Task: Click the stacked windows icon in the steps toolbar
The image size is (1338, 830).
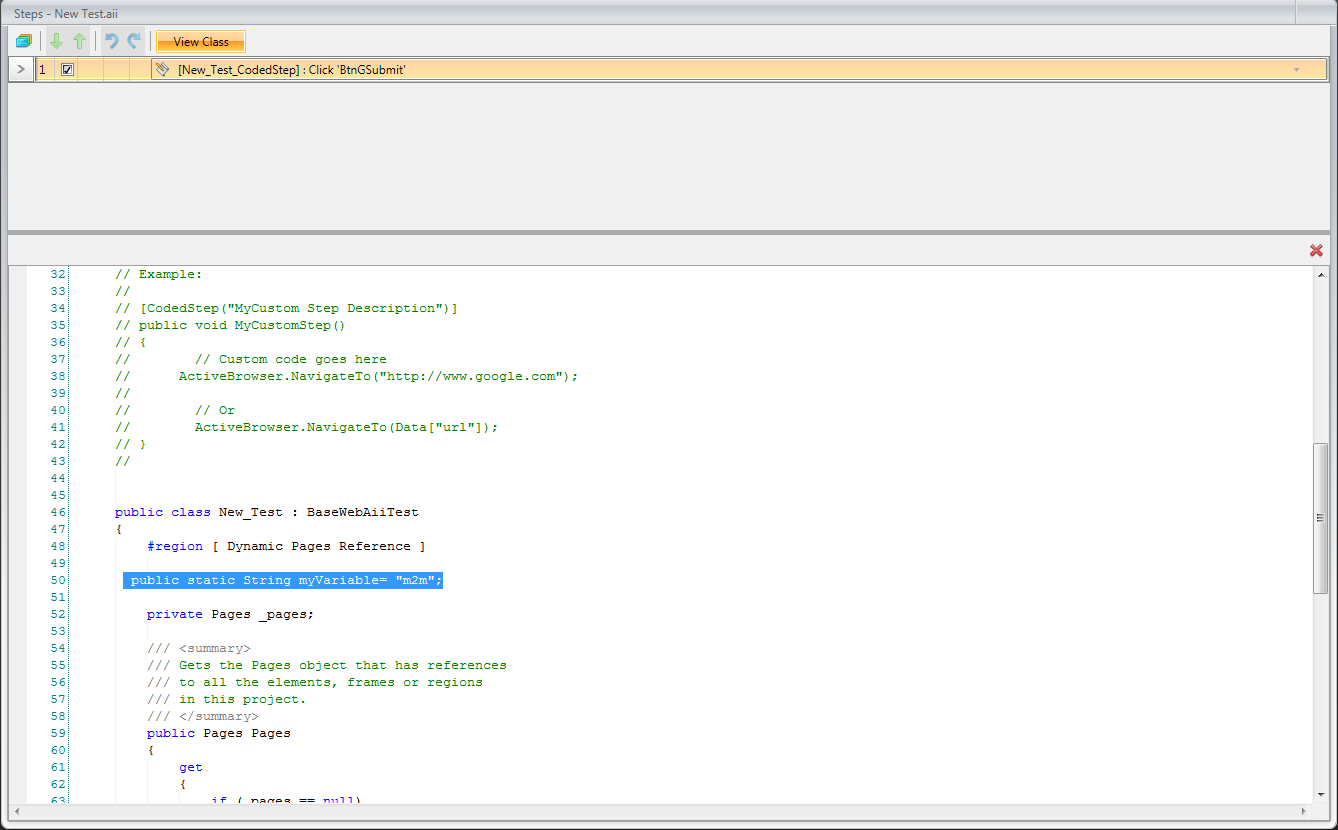Action: point(24,41)
